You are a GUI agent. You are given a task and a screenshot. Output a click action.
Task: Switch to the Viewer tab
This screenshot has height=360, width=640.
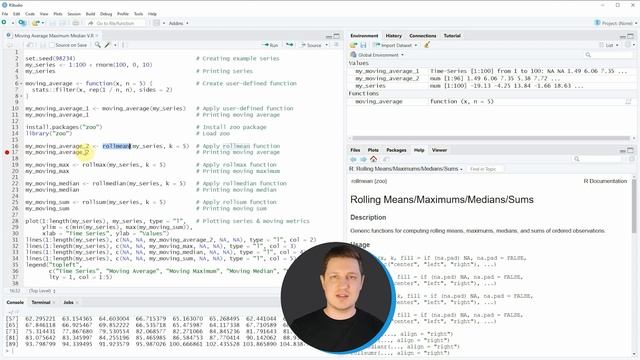tap(439, 150)
